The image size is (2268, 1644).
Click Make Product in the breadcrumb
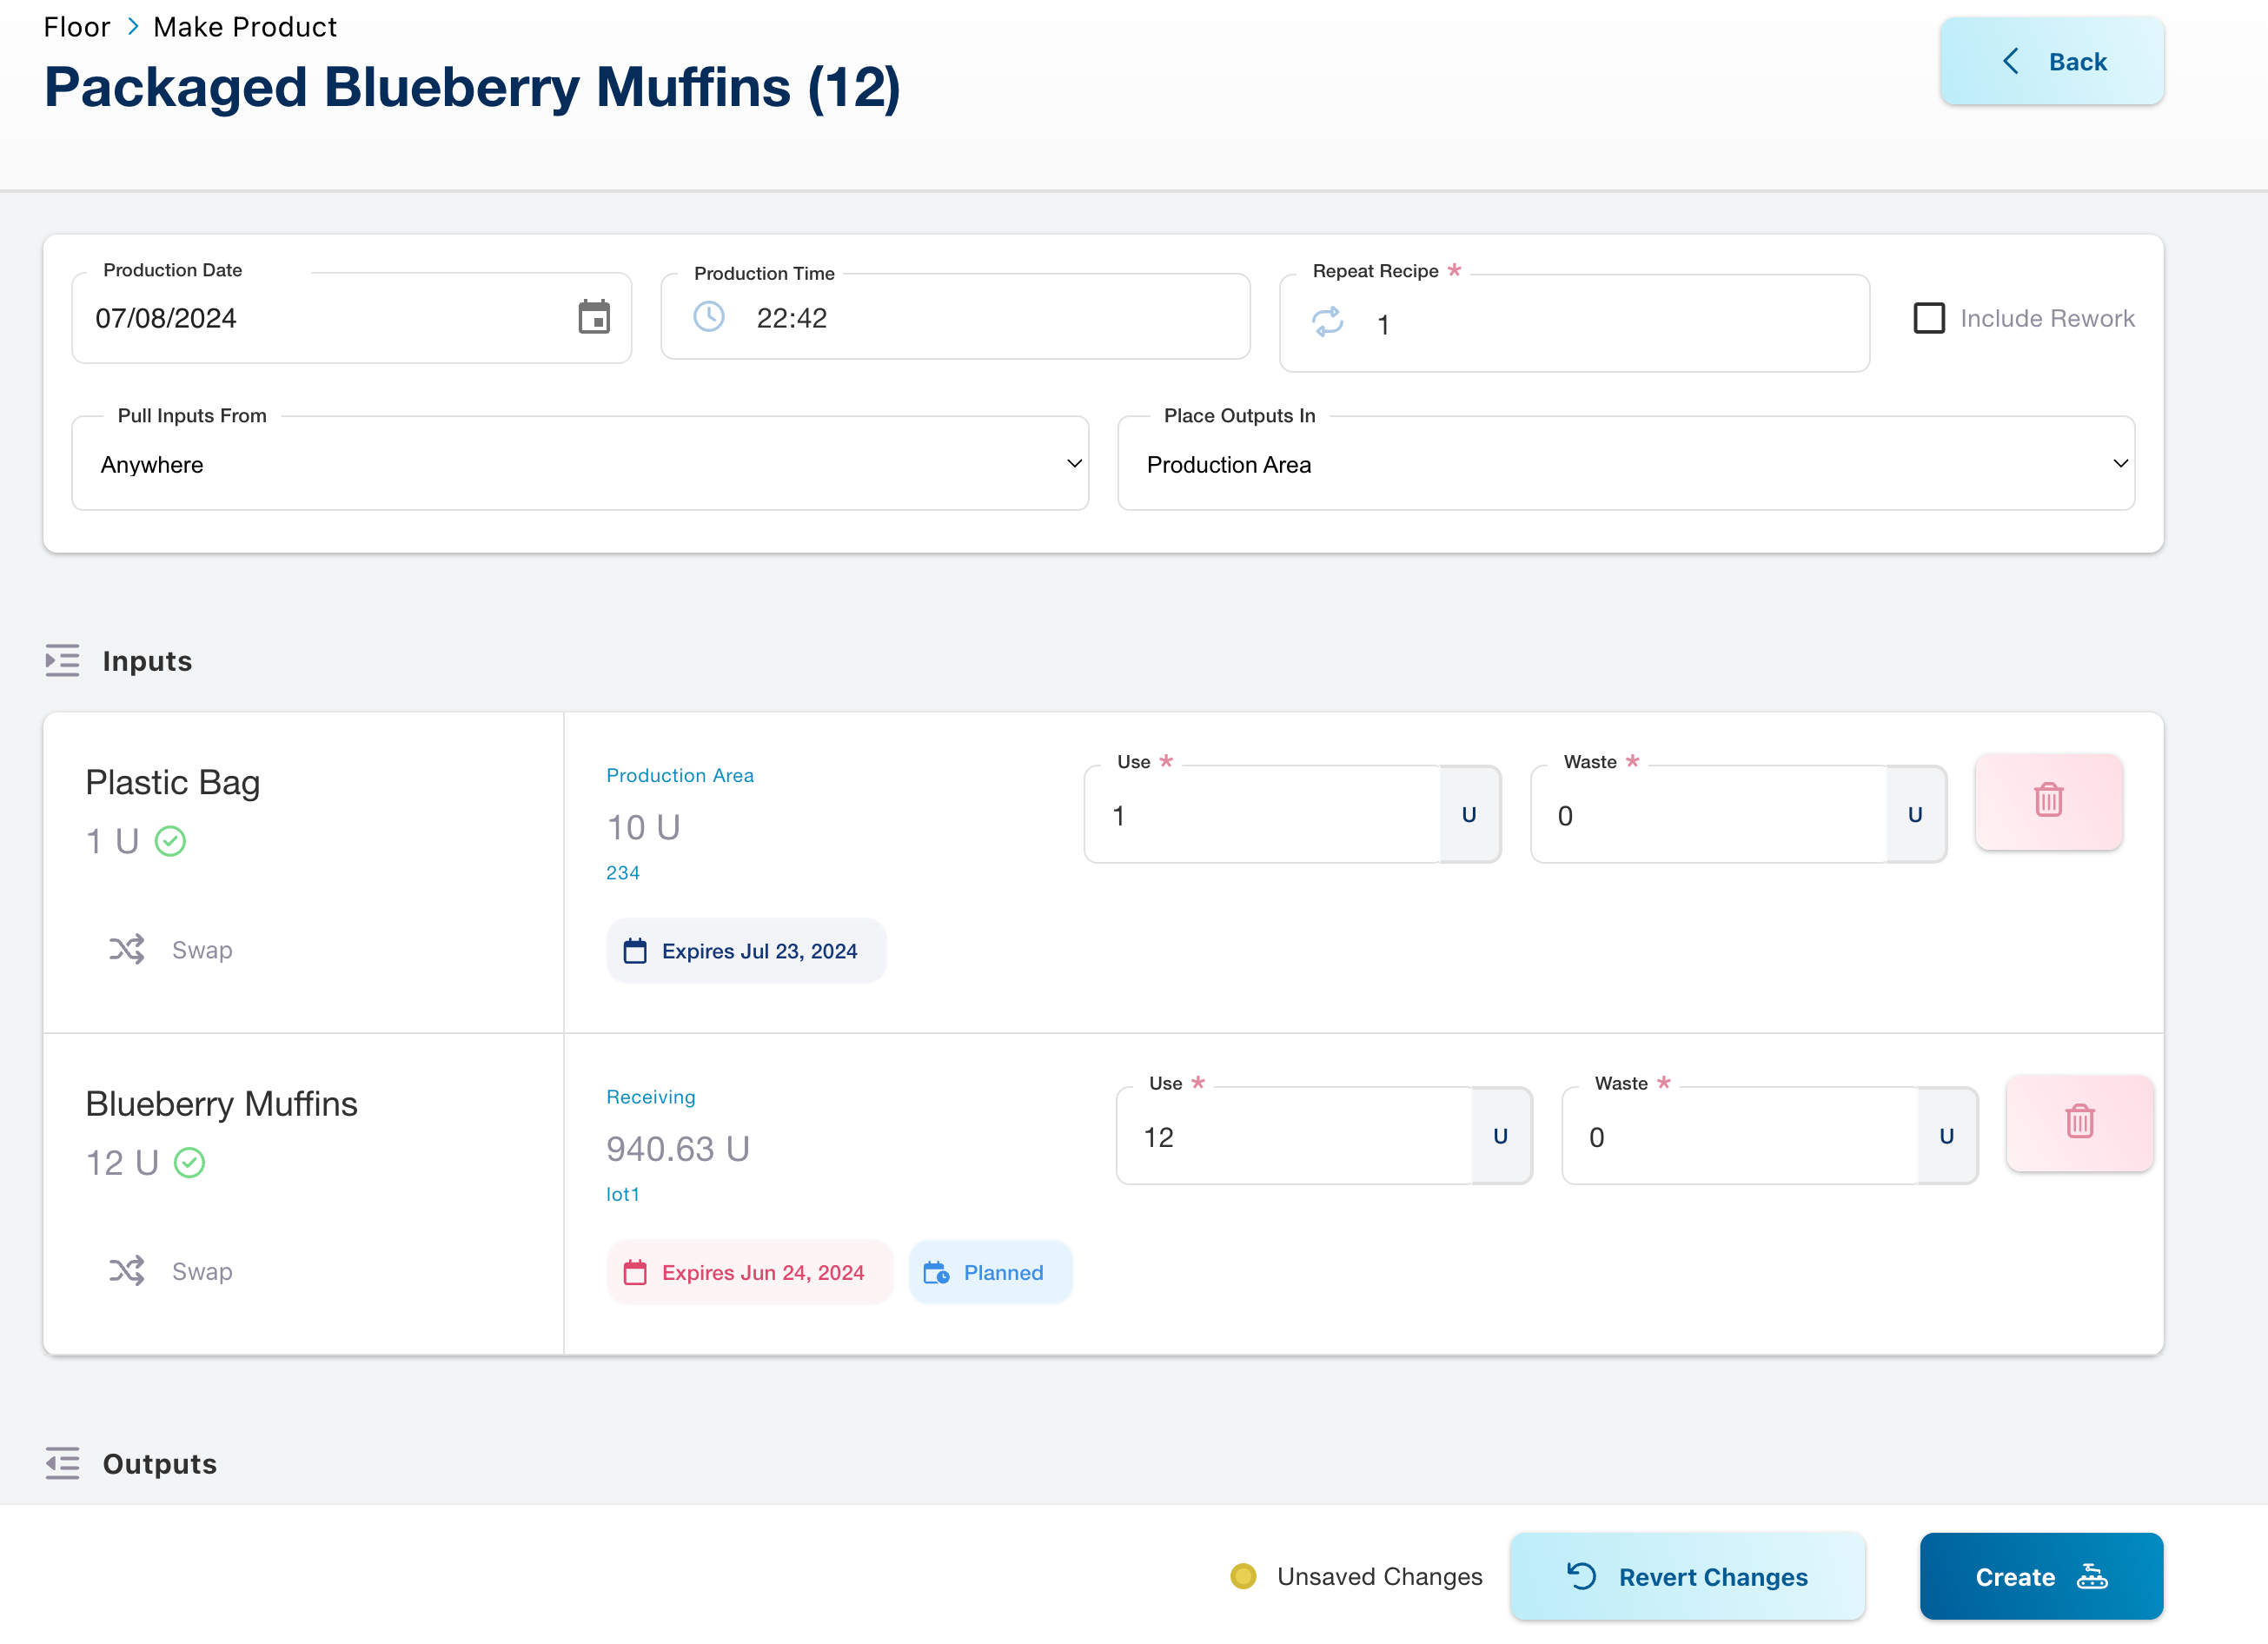coord(245,27)
